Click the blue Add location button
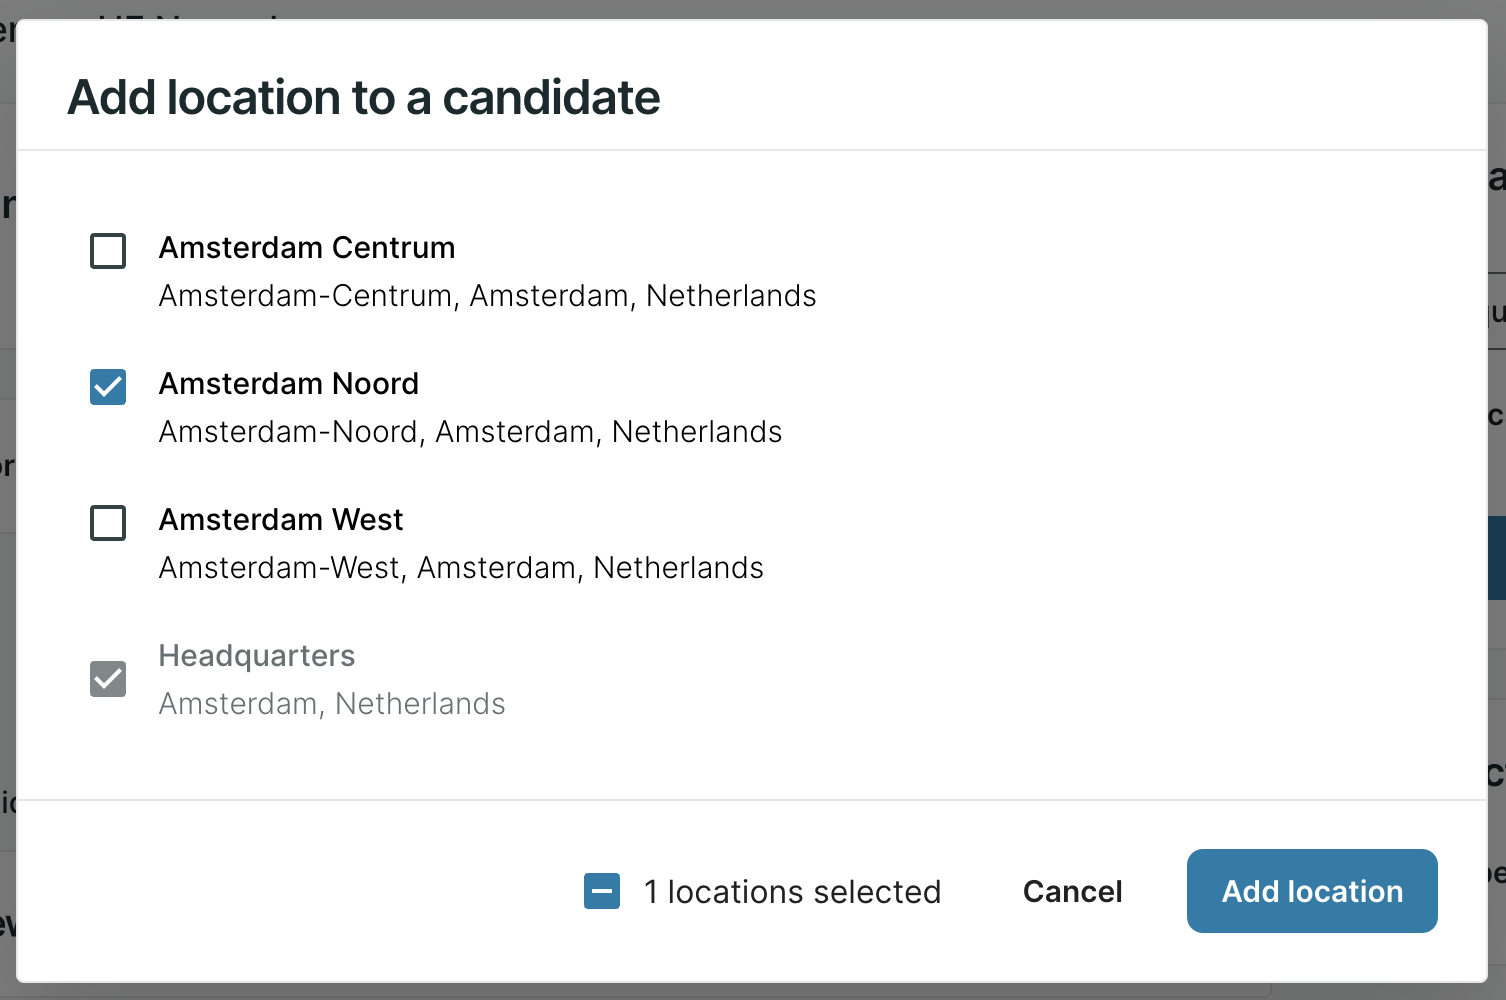The image size is (1506, 1000). 1311,891
